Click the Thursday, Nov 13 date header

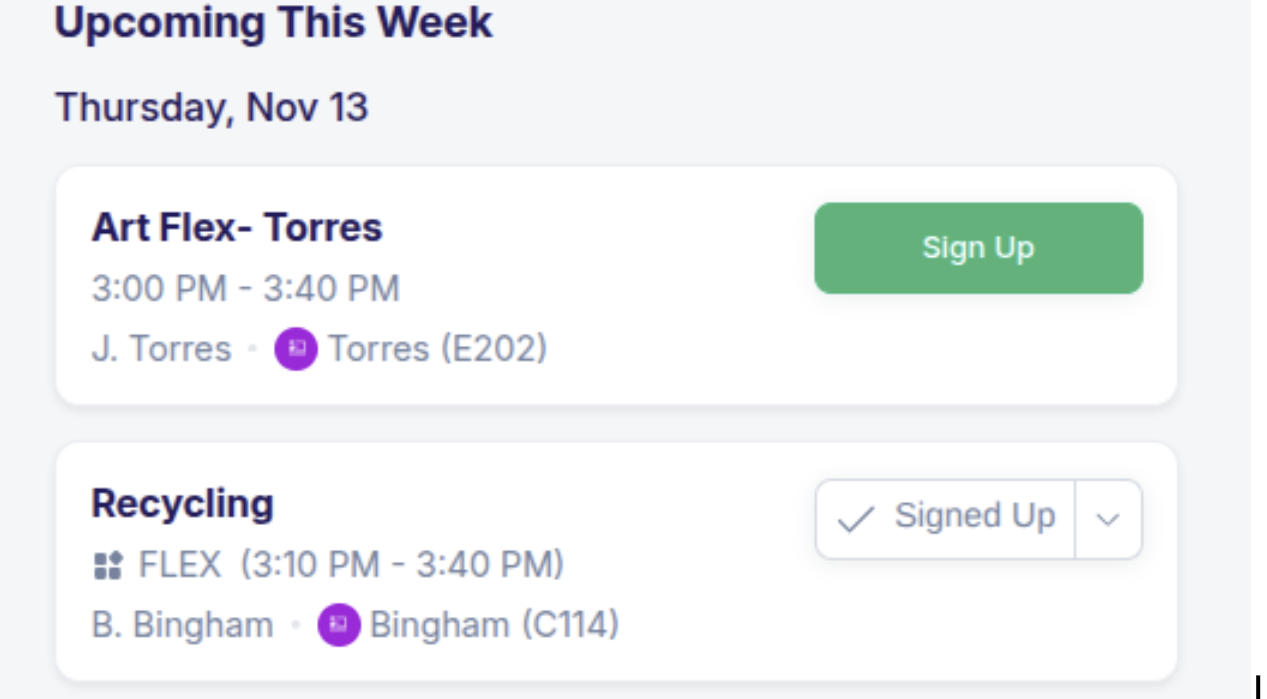(212, 107)
